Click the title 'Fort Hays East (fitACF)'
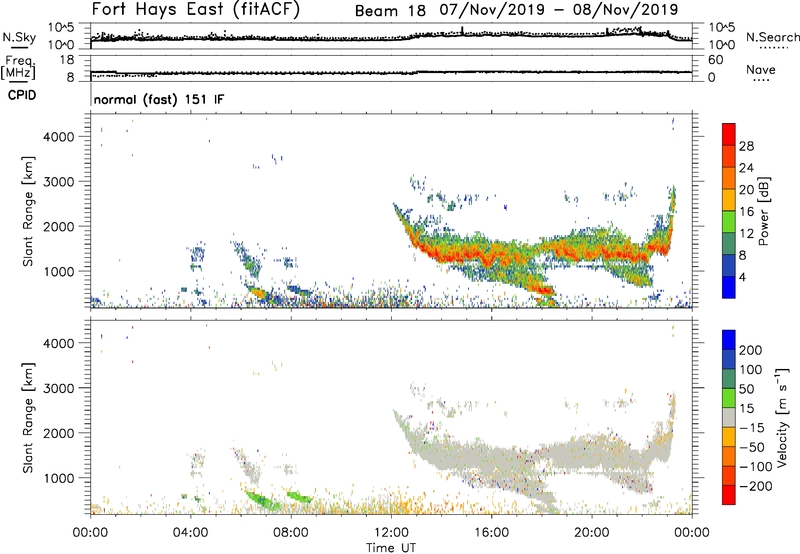This screenshot has height=554, width=800. click(196, 10)
